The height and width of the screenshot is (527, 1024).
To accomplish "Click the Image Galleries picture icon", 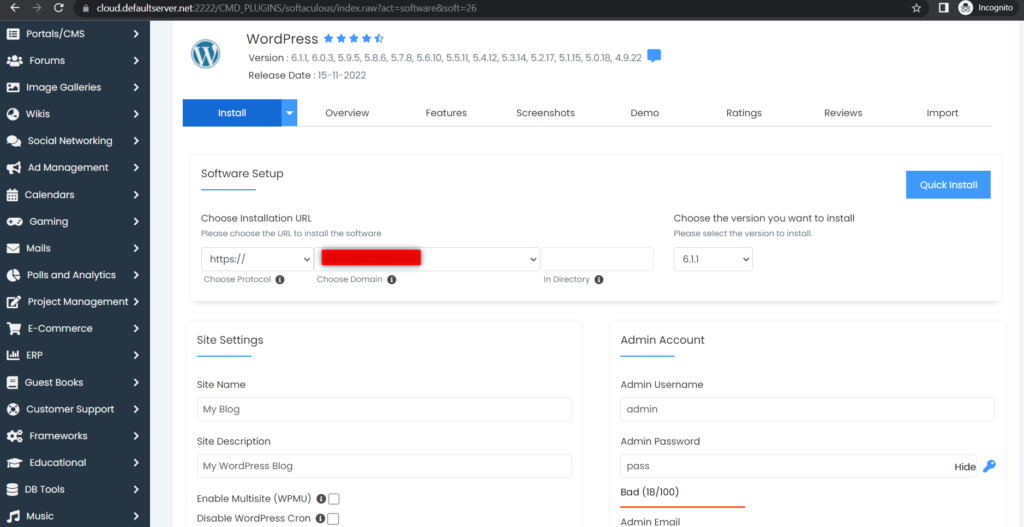I will click(x=12, y=88).
